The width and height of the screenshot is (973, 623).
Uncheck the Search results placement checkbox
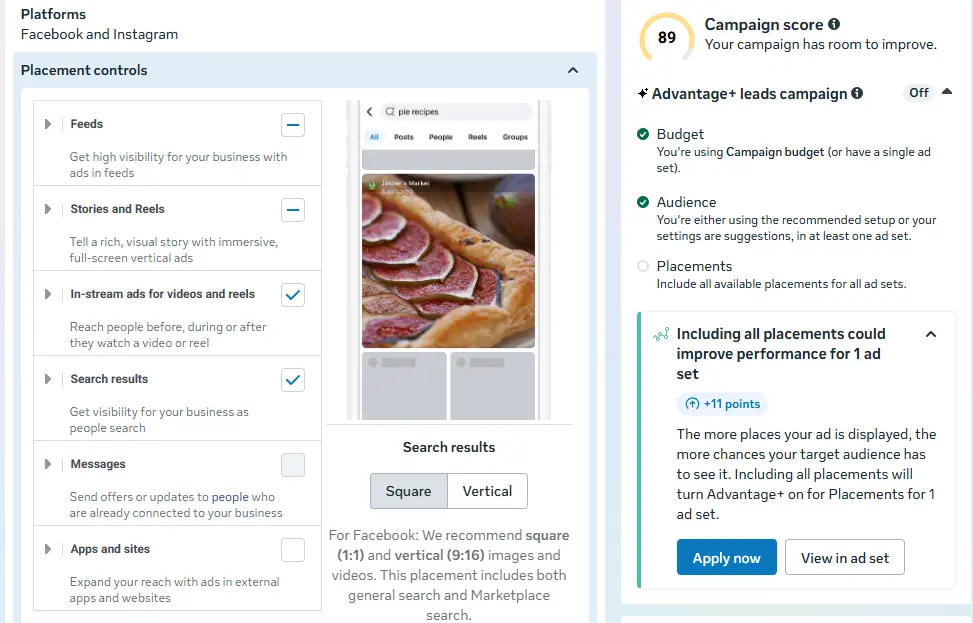pos(293,380)
